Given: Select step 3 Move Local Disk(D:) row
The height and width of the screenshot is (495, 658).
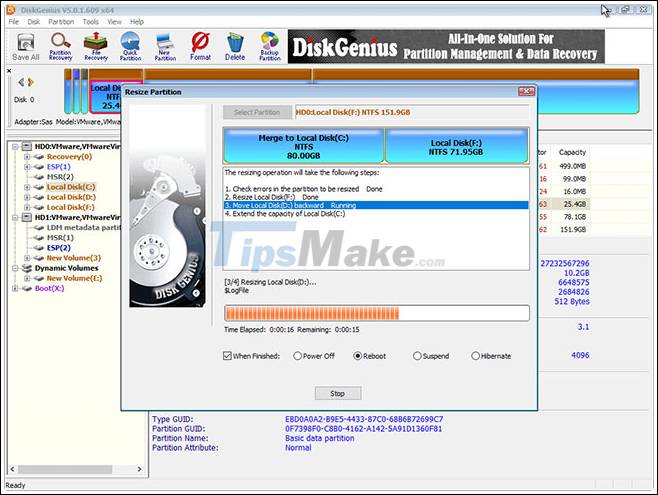Looking at the screenshot, I should coord(376,205).
